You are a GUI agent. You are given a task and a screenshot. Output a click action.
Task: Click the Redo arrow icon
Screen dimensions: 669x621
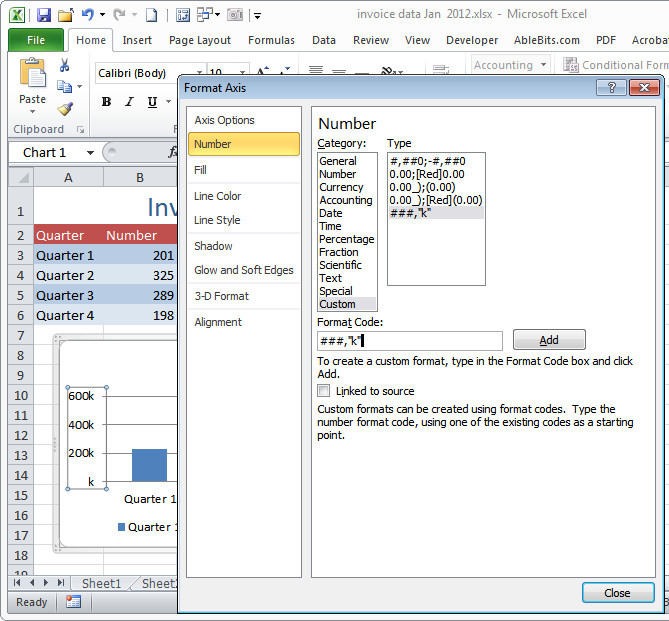coord(119,15)
